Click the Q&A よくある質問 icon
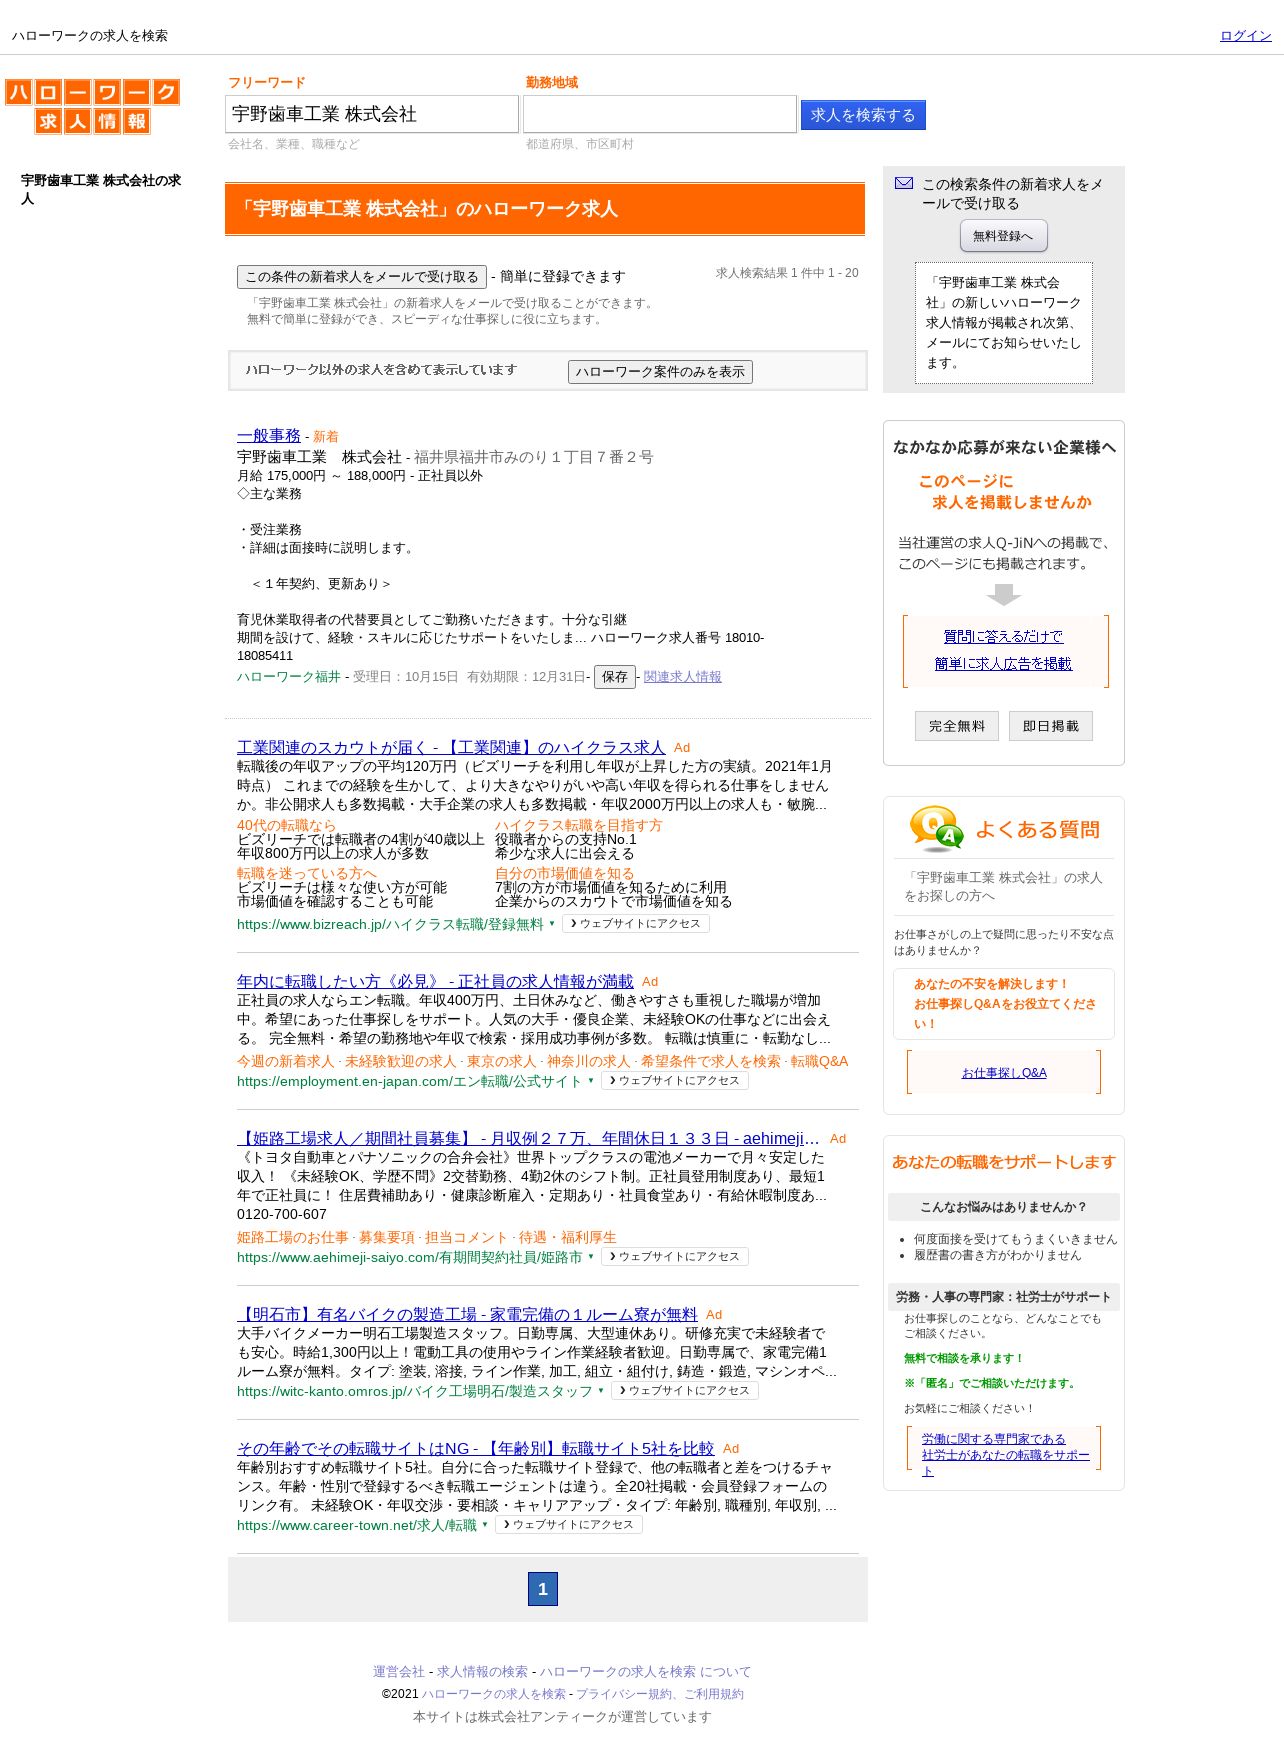Screen dimensions: 1284x1737 click(x=936, y=829)
